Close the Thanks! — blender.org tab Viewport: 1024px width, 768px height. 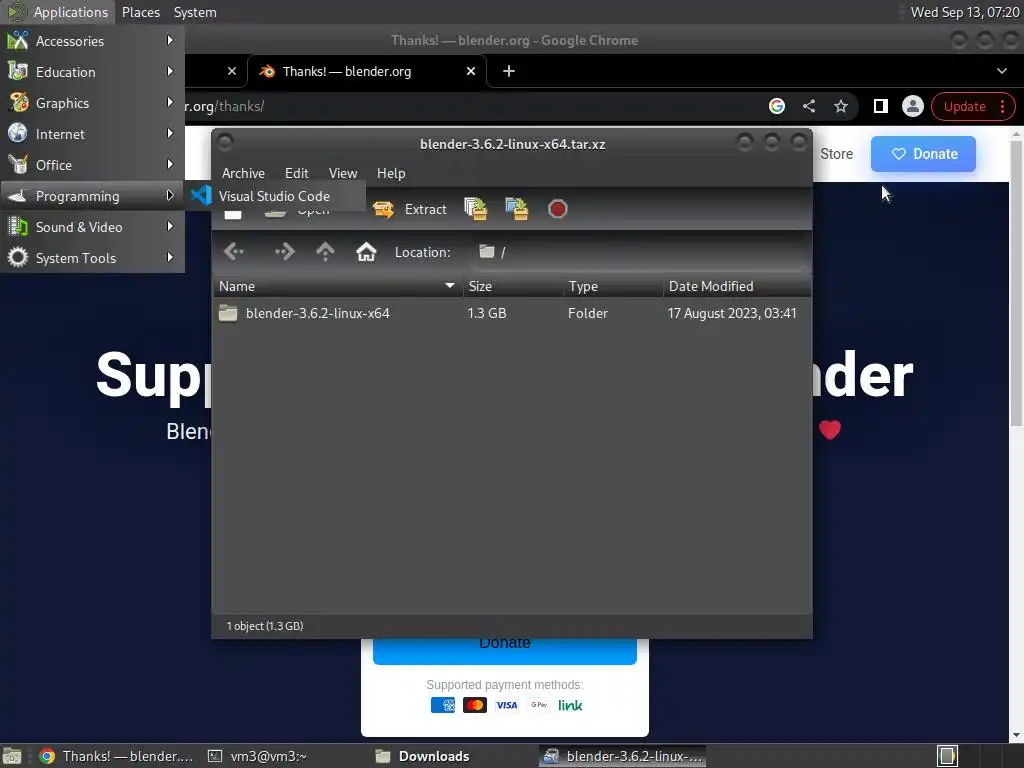click(471, 71)
